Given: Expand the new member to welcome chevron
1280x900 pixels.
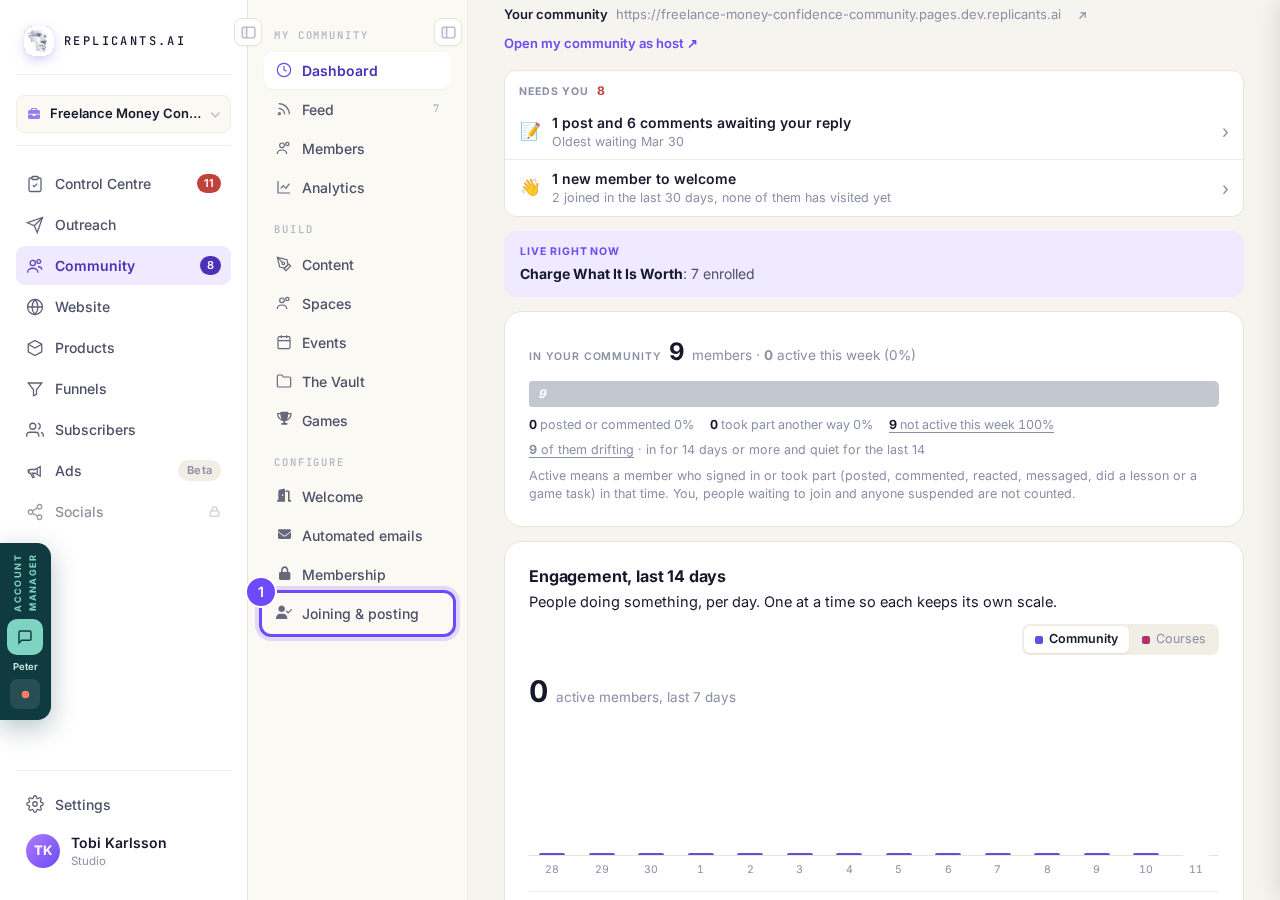Looking at the screenshot, I should [x=1225, y=189].
